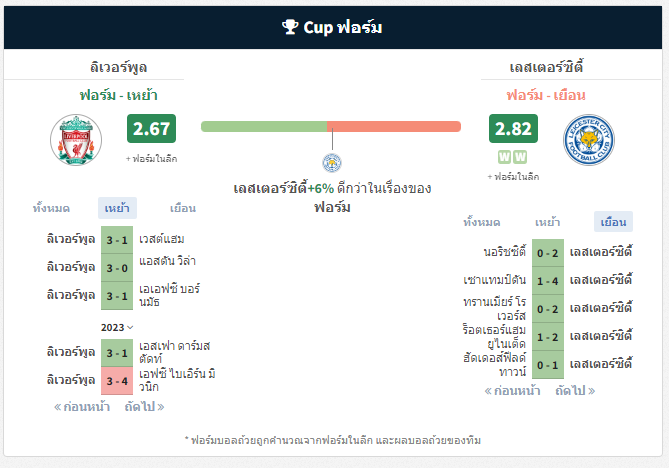Click the Liverpool club crest logo
The height and width of the screenshot is (468, 669).
(76, 140)
